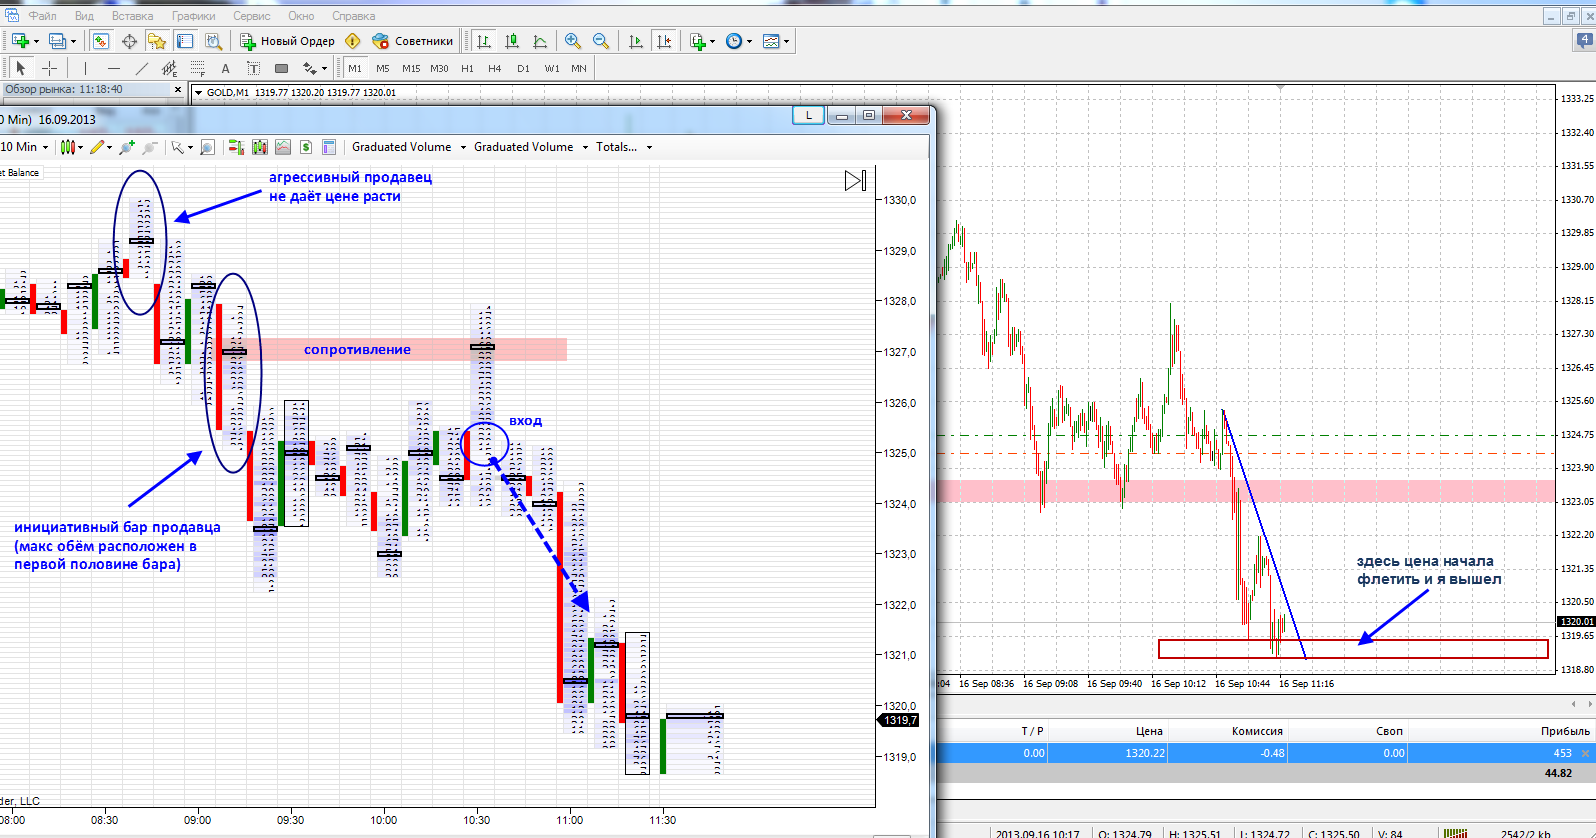This screenshot has height=838, width=1596.
Task: Select the vertical line drawing tool
Action: [86, 68]
